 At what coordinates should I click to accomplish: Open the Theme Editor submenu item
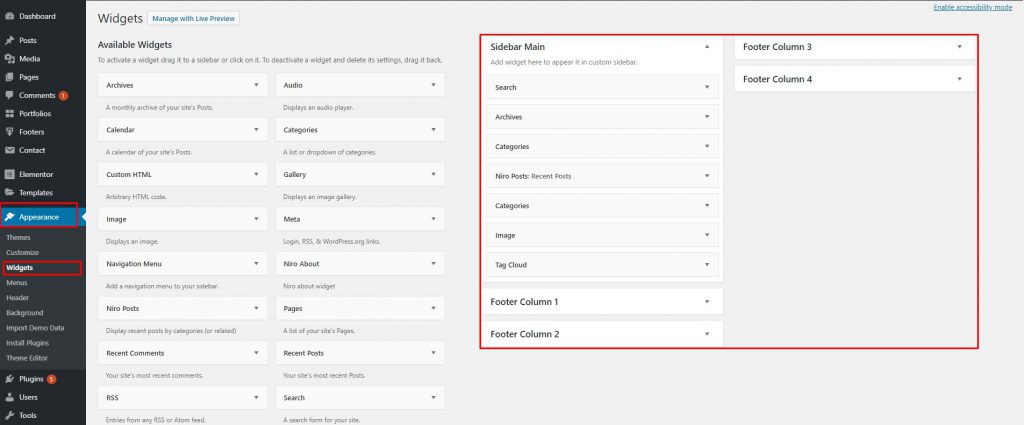pyautogui.click(x=27, y=358)
